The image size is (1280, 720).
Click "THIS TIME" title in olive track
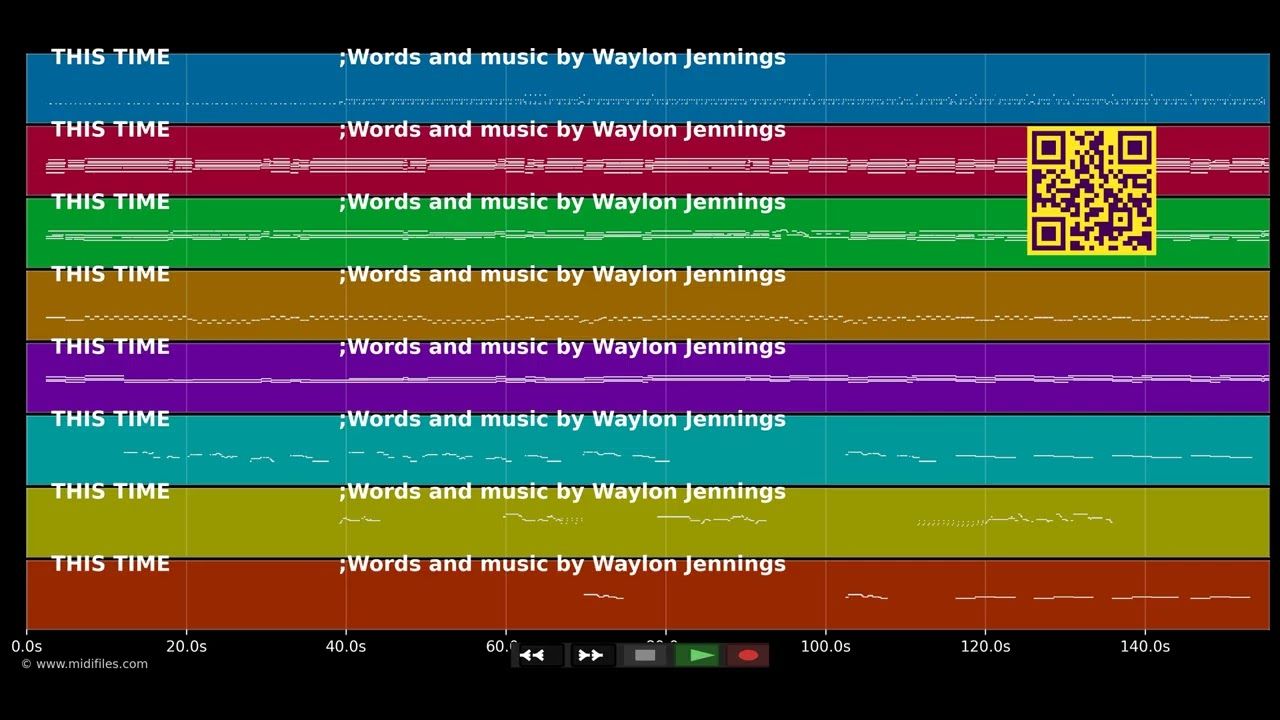[x=110, y=491]
